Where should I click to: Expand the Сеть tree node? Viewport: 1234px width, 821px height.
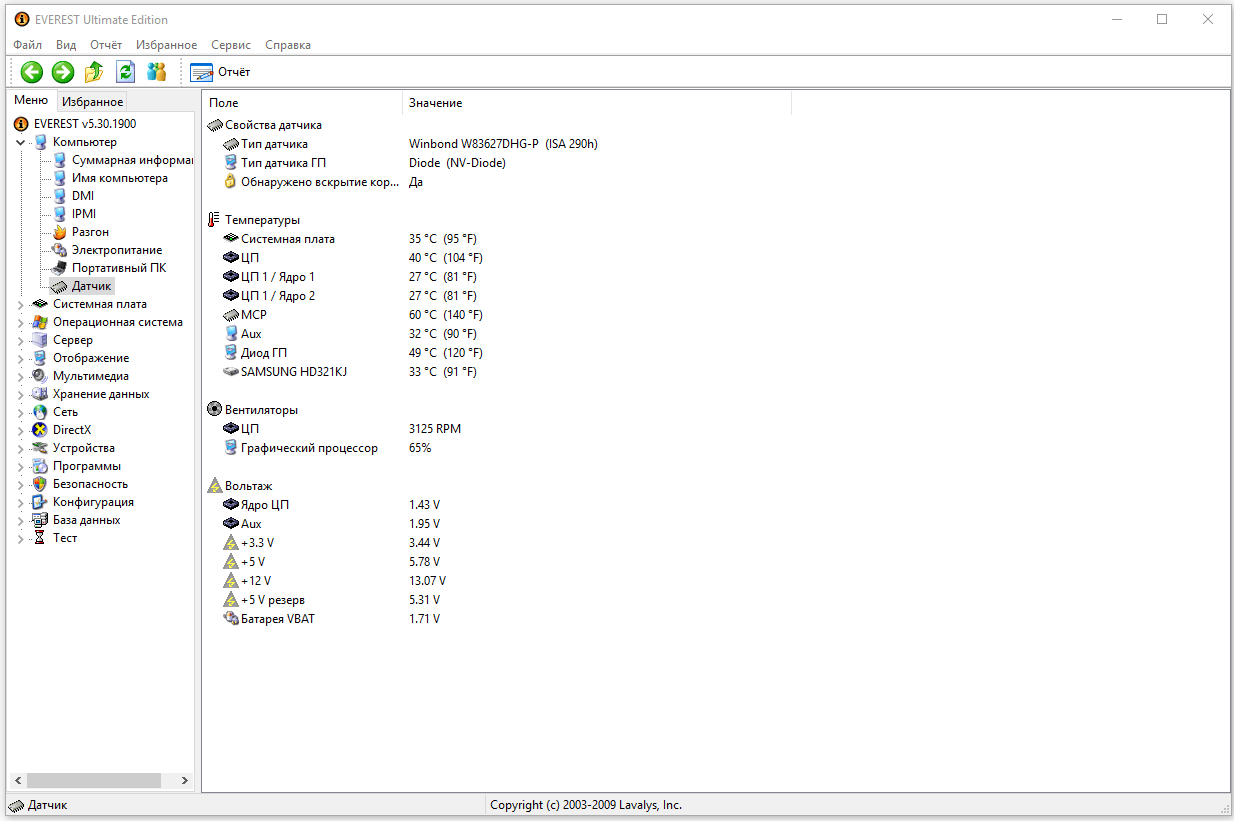(x=21, y=412)
